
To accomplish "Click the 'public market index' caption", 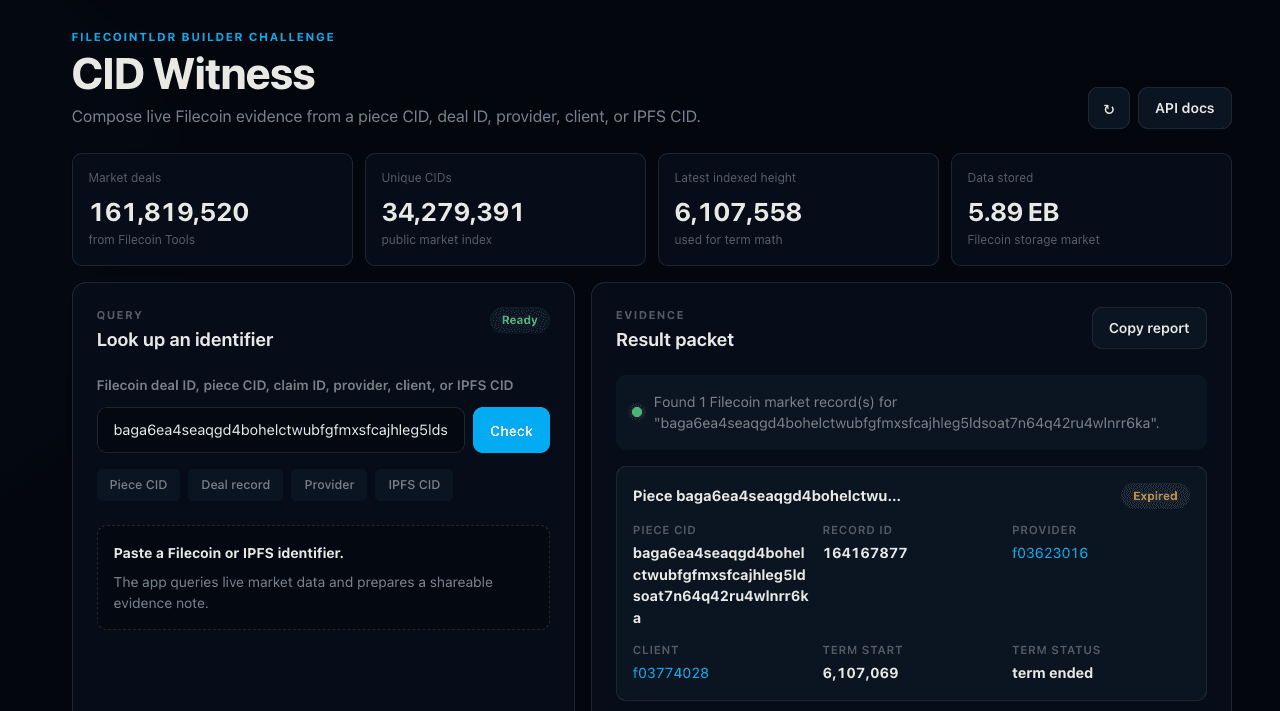I will click(x=437, y=240).
